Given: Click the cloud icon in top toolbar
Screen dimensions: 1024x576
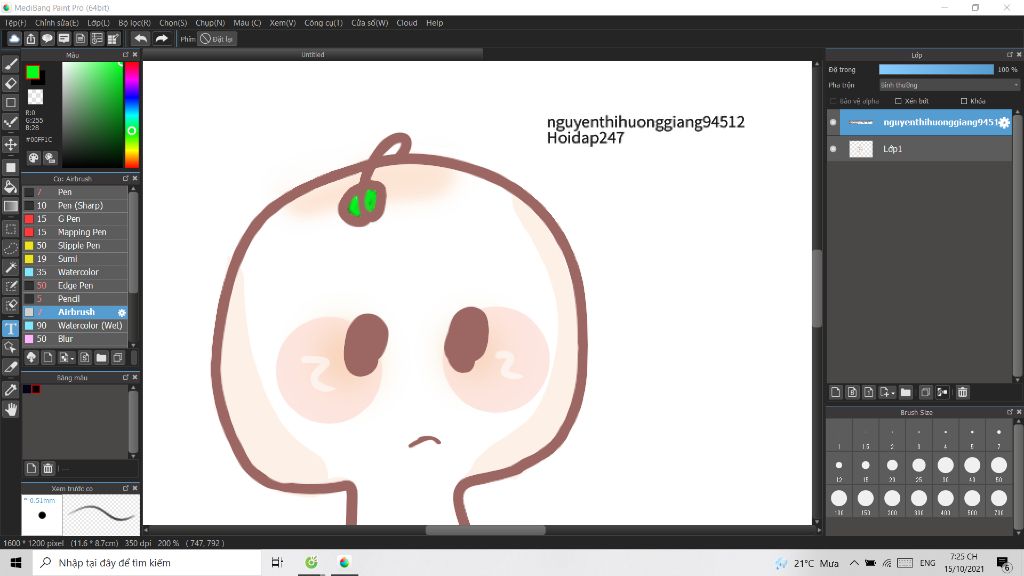Looking at the screenshot, I should pos(14,39).
